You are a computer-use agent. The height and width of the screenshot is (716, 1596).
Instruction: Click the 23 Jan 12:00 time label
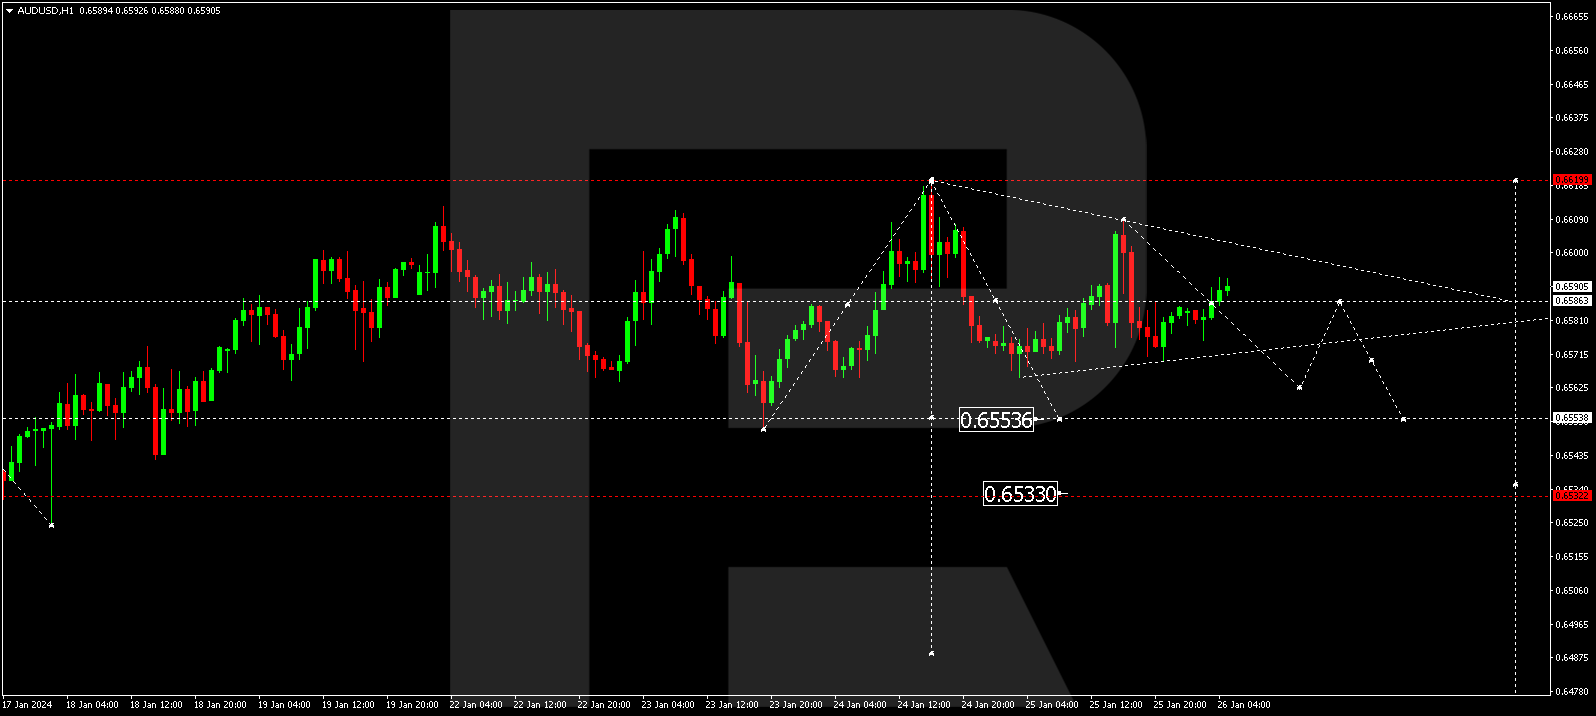click(732, 705)
